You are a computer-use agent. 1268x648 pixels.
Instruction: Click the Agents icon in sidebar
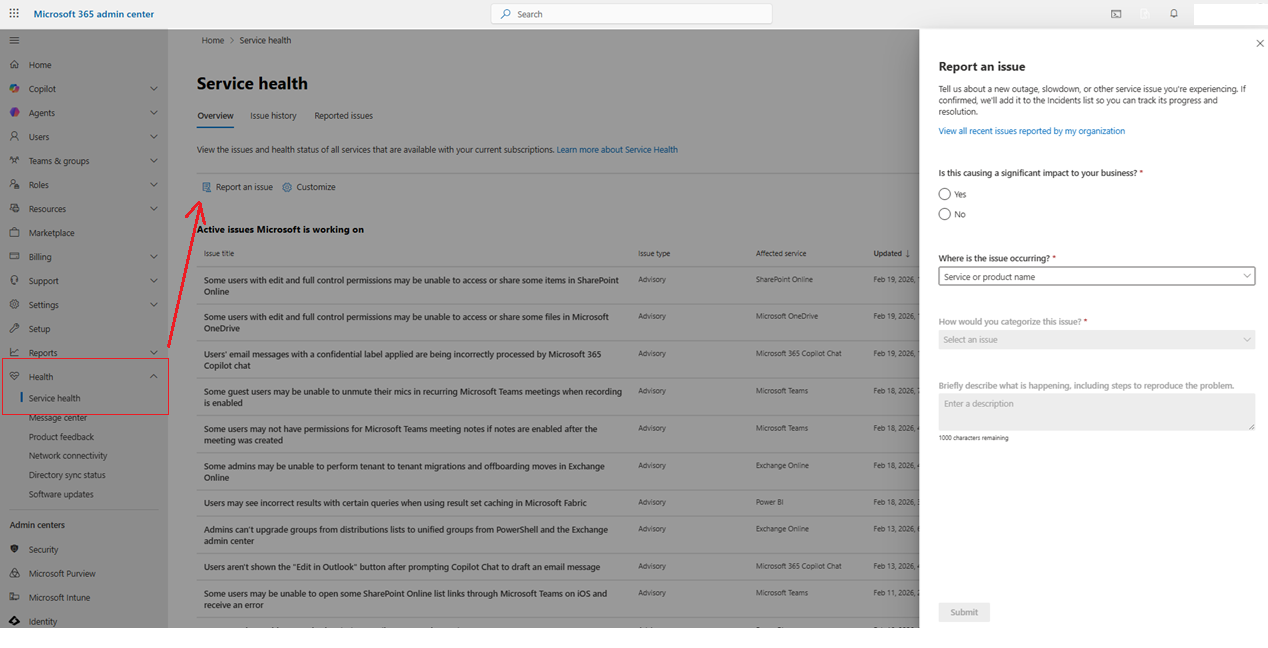point(14,113)
